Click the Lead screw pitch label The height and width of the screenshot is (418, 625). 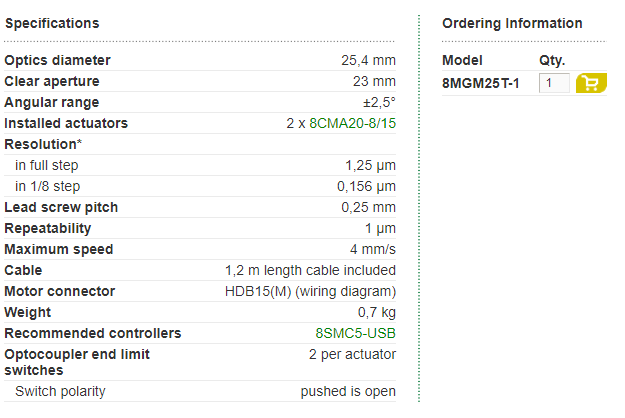point(61,207)
